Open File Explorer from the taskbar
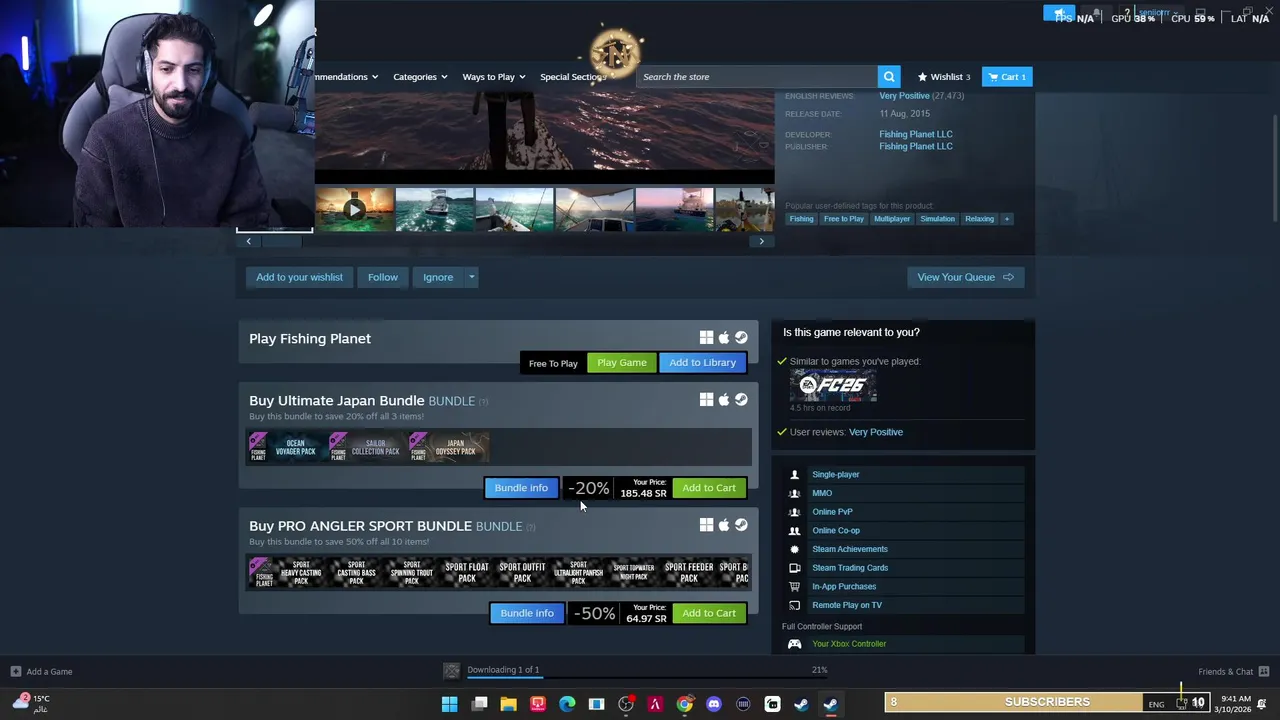Image resolution: width=1280 pixels, height=720 pixels. pos(508,704)
